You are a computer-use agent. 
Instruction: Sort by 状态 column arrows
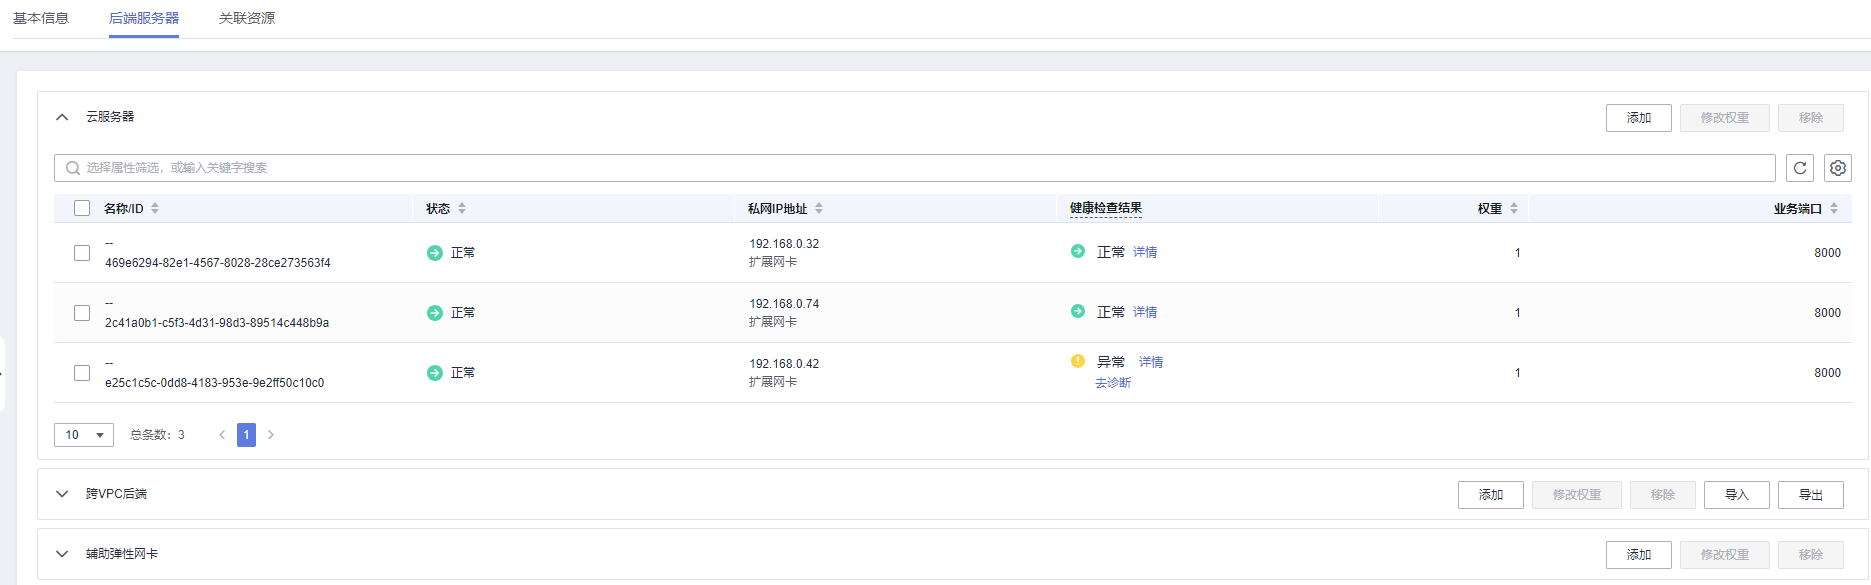click(462, 209)
